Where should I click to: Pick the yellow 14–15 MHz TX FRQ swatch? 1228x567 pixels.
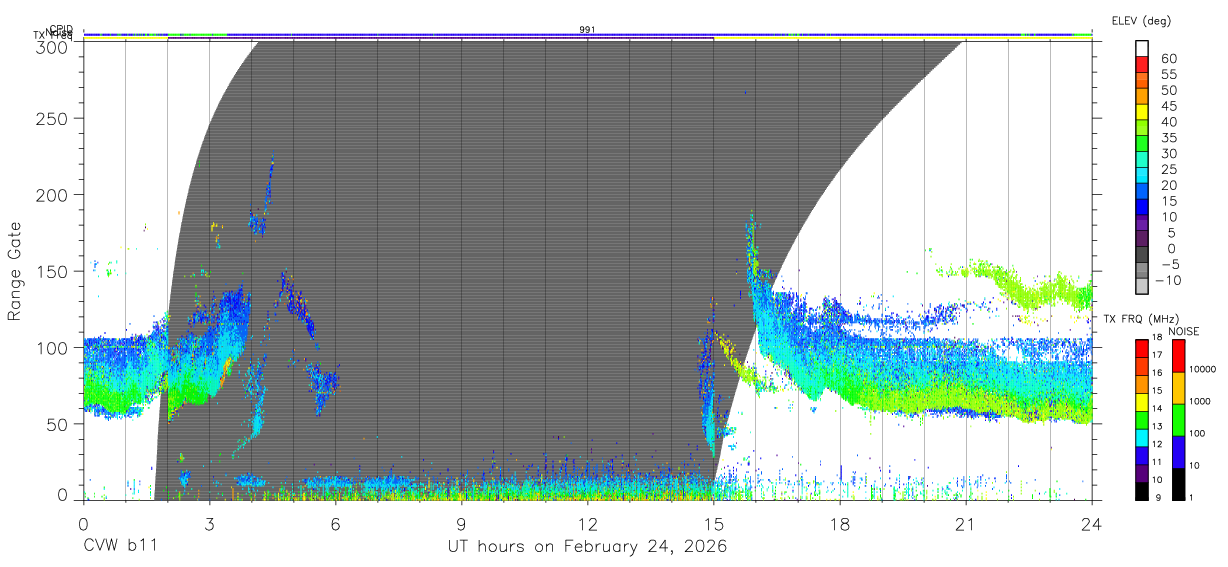coord(1142,402)
